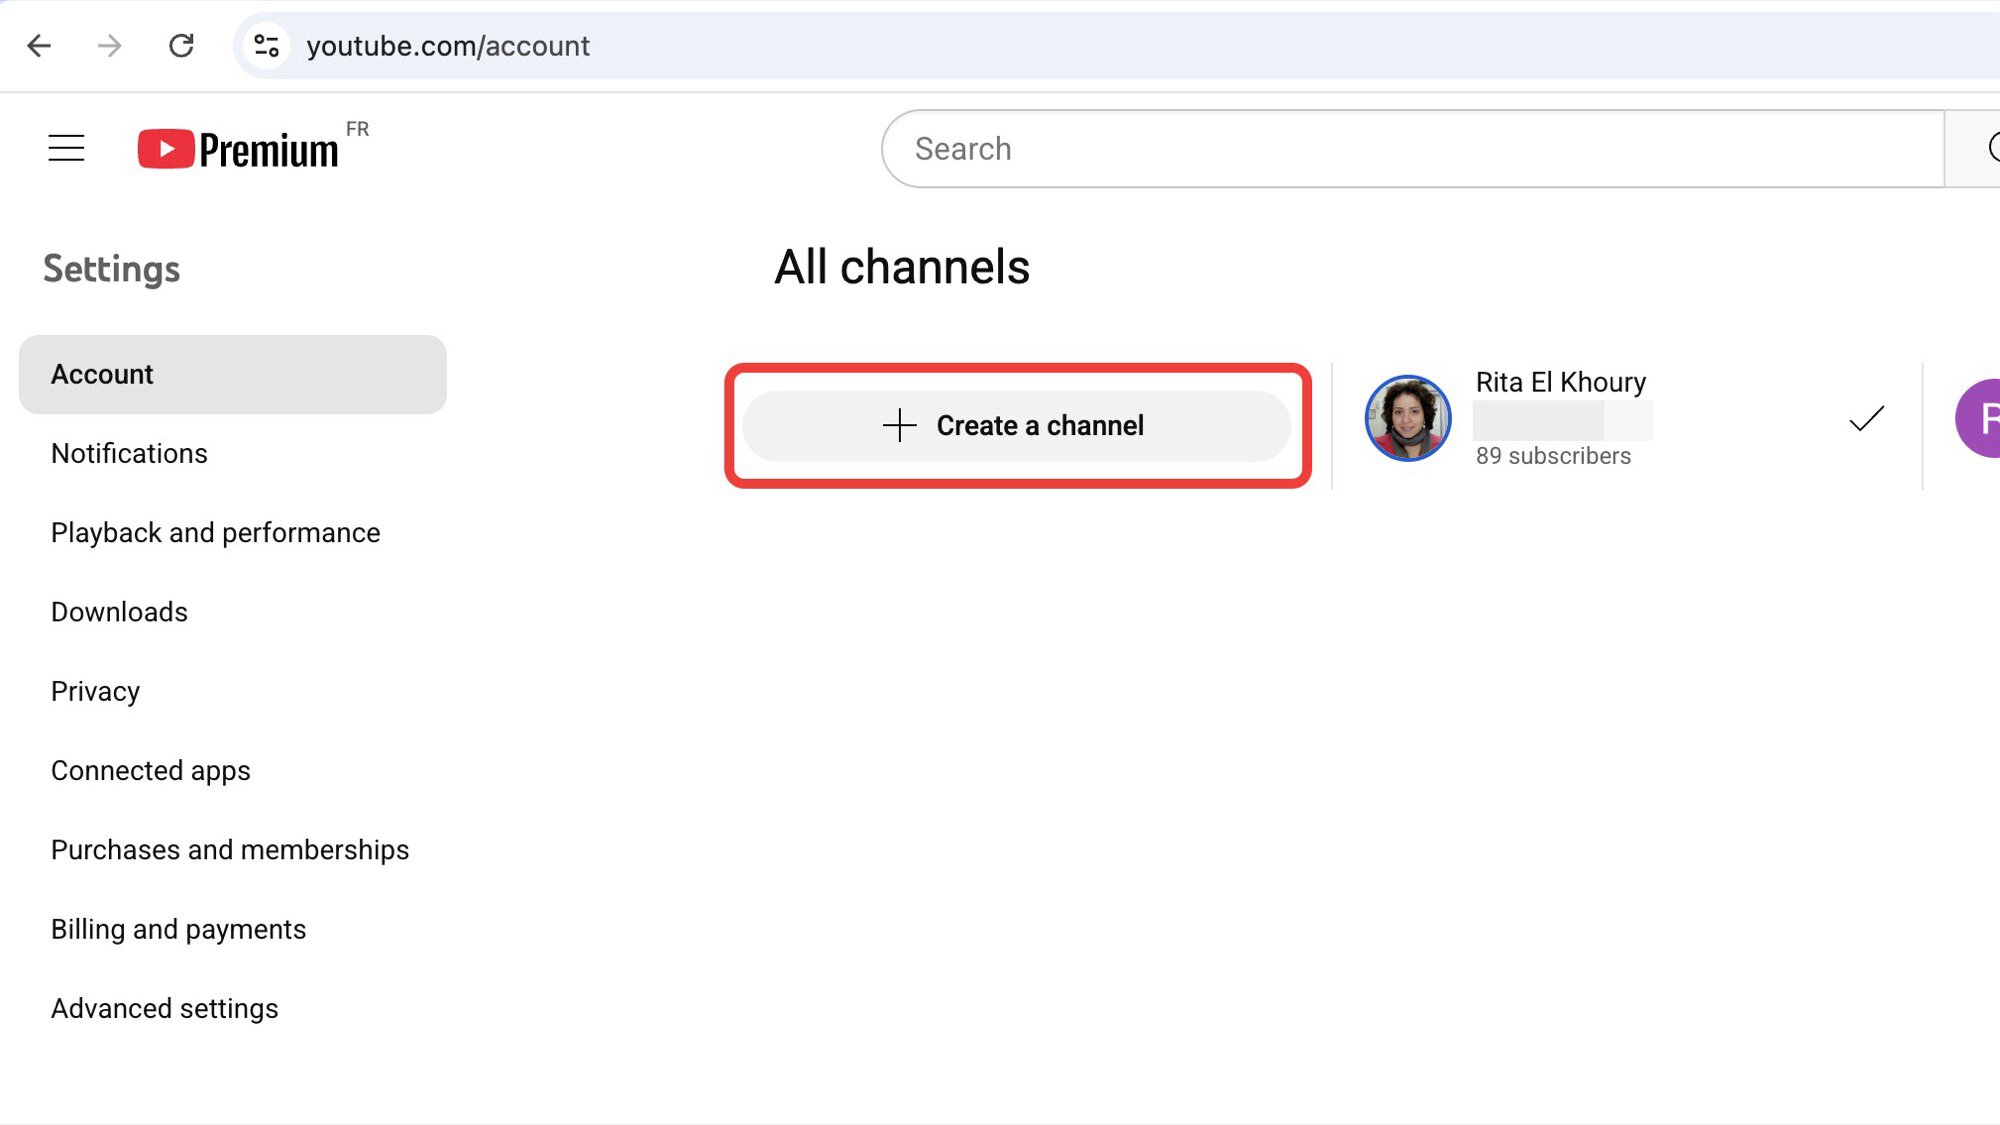Screen dimensions: 2000x1125
Task: Click the browser reload icon
Action: pyautogui.click(x=182, y=46)
